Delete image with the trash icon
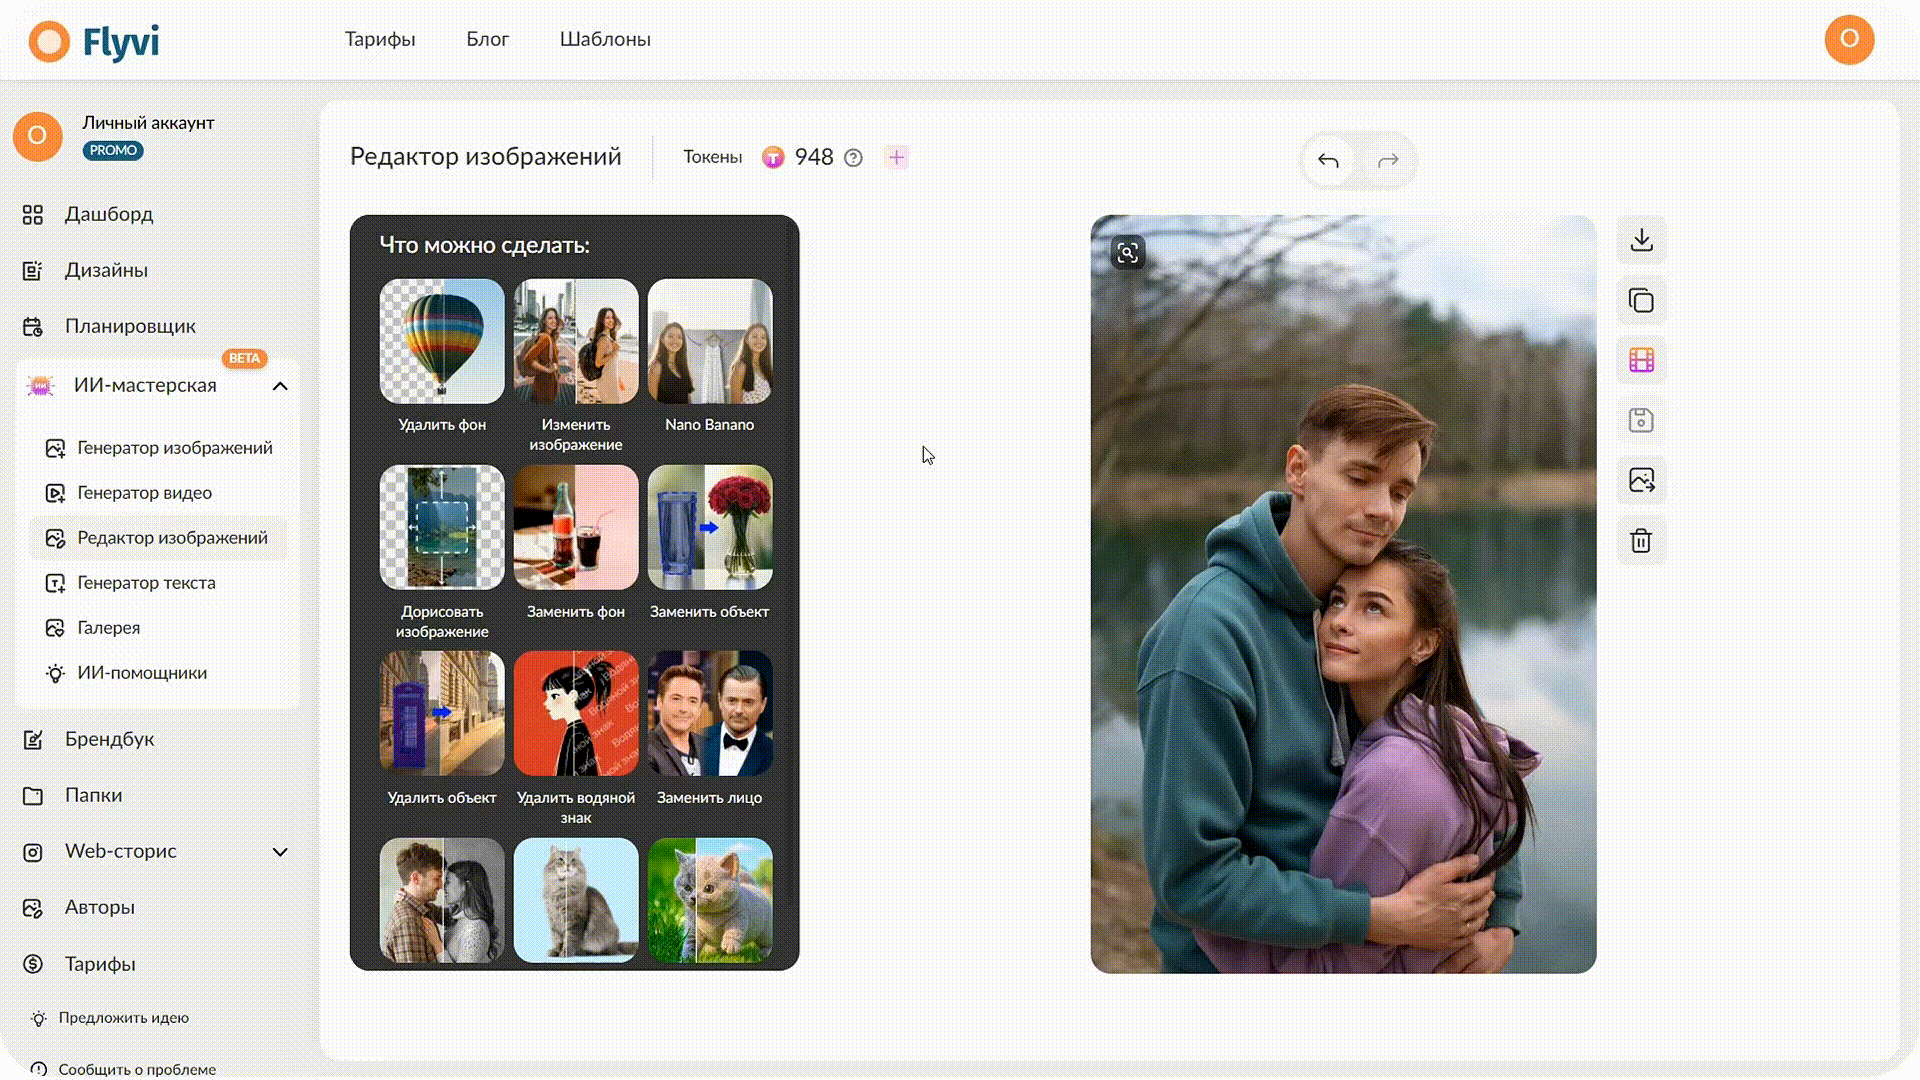 pos(1641,541)
